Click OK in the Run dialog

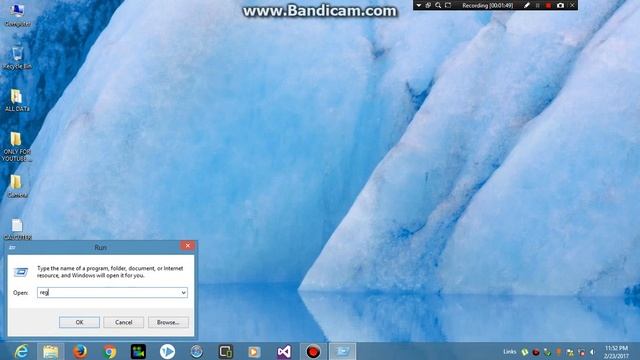pos(79,322)
